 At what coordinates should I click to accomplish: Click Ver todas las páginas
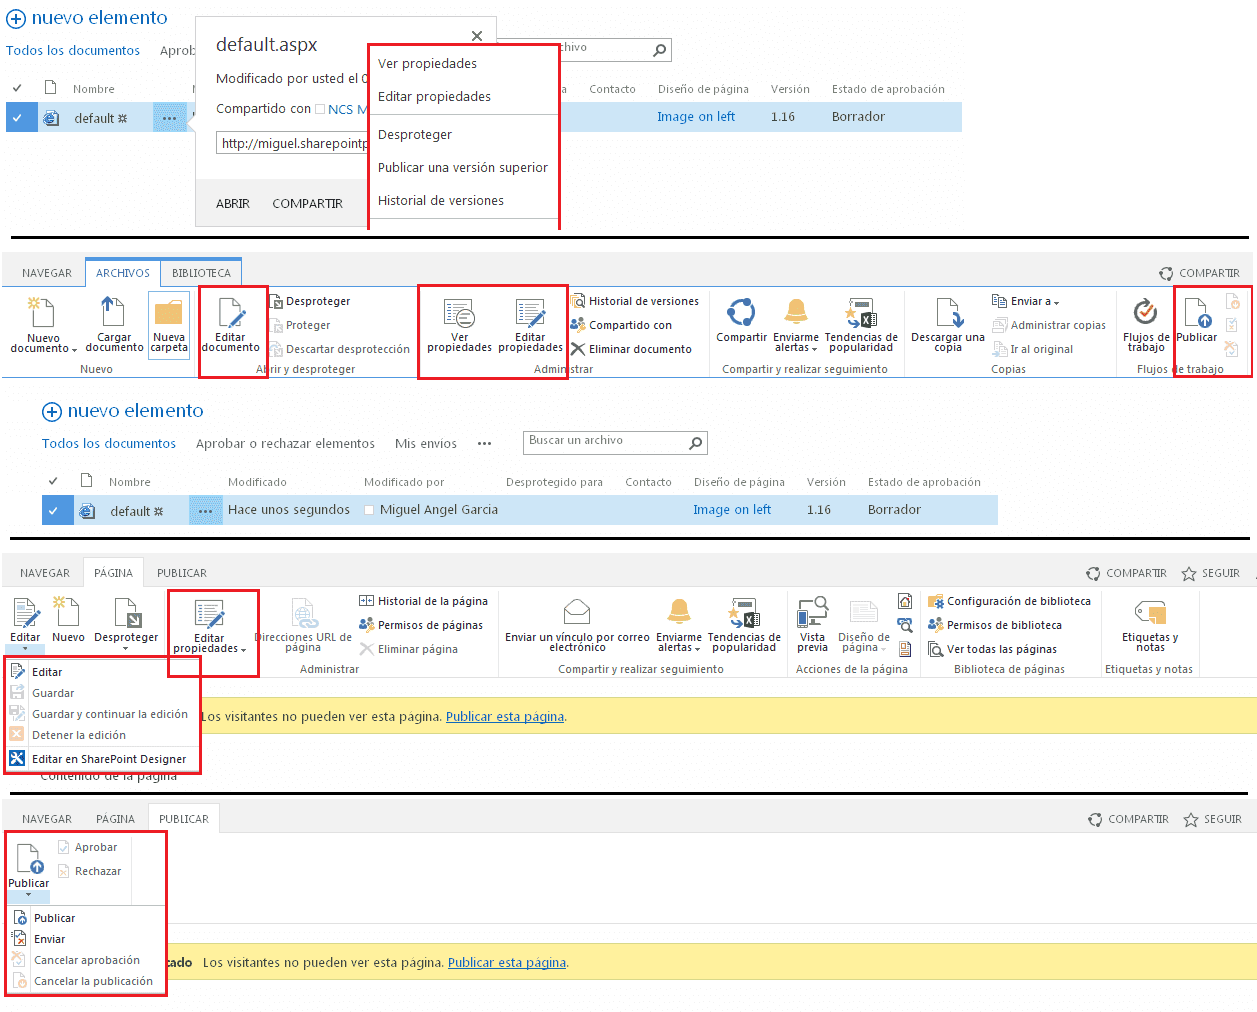pyautogui.click(x=992, y=649)
